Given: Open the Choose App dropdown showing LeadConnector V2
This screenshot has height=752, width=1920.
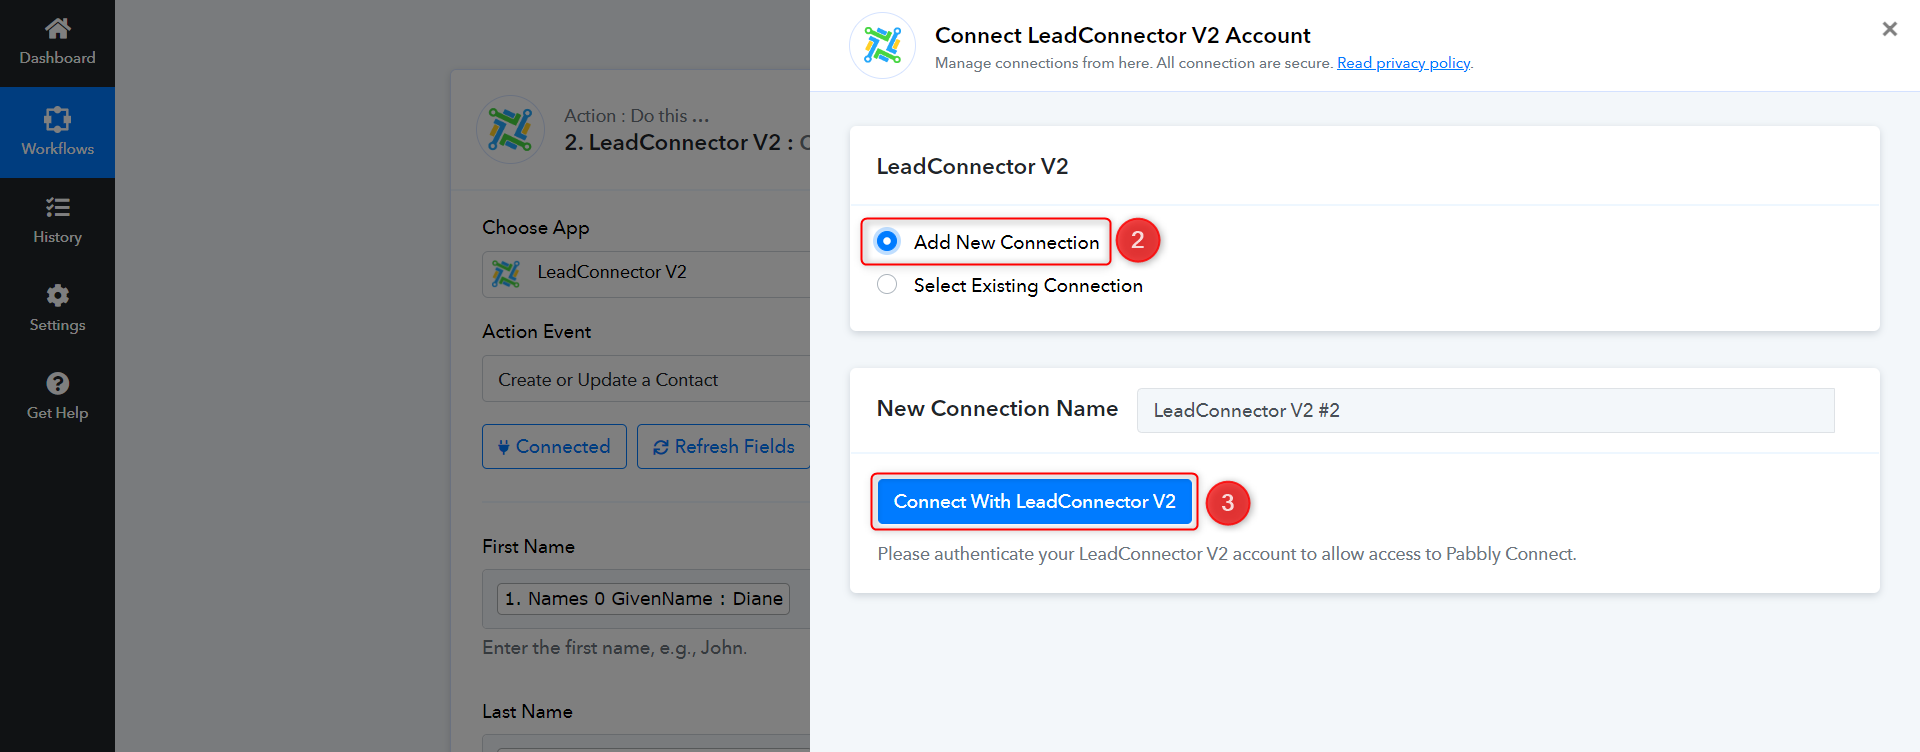Looking at the screenshot, I should (646, 274).
